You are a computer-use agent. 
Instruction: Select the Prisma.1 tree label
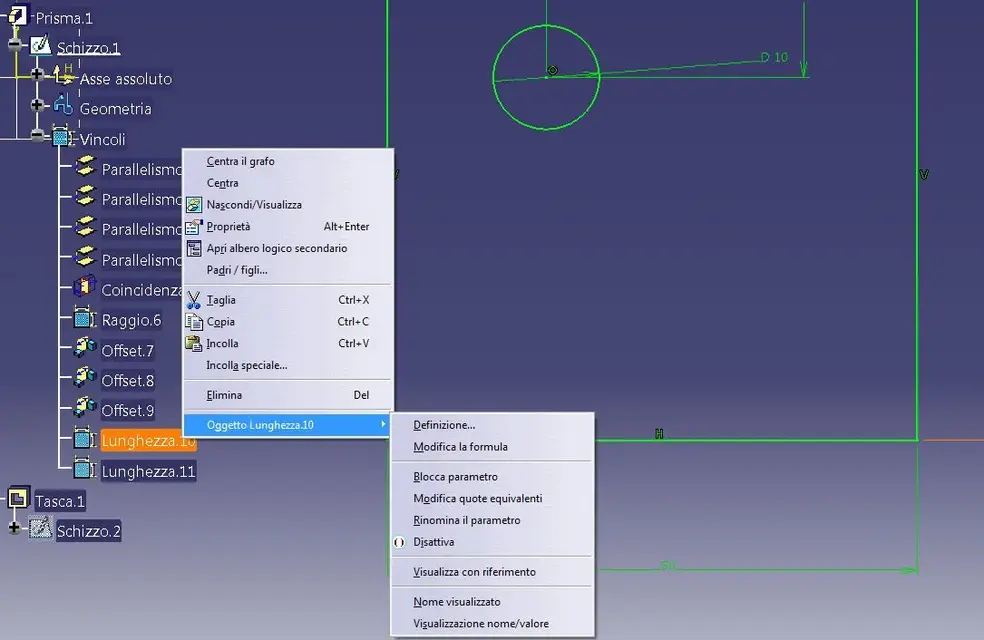click(x=64, y=18)
